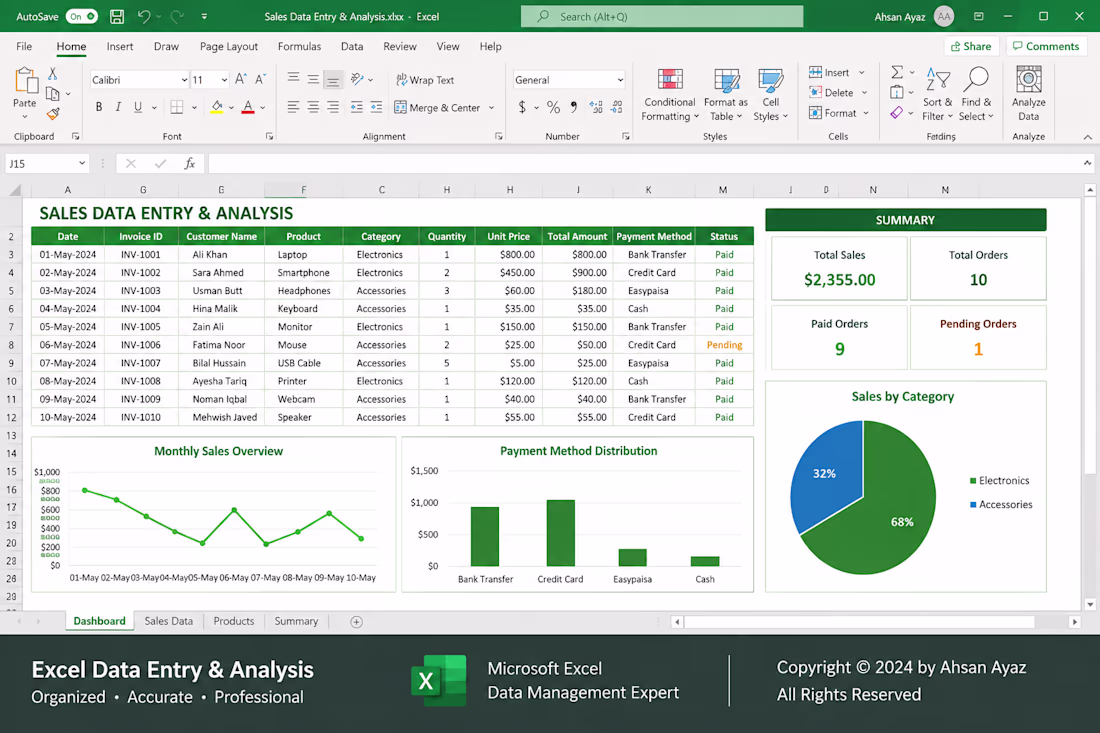Toggle Center horizontal alignment
The height and width of the screenshot is (733, 1100).
[x=313, y=107]
